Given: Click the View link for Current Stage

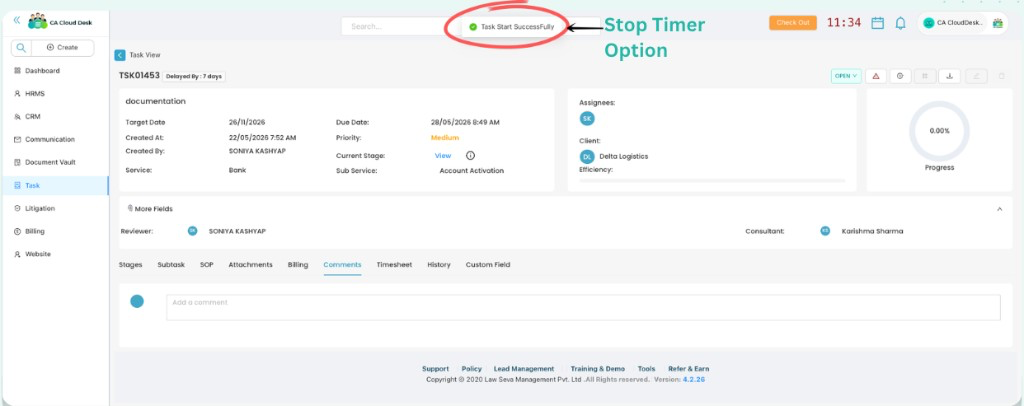Looking at the screenshot, I should click(443, 155).
